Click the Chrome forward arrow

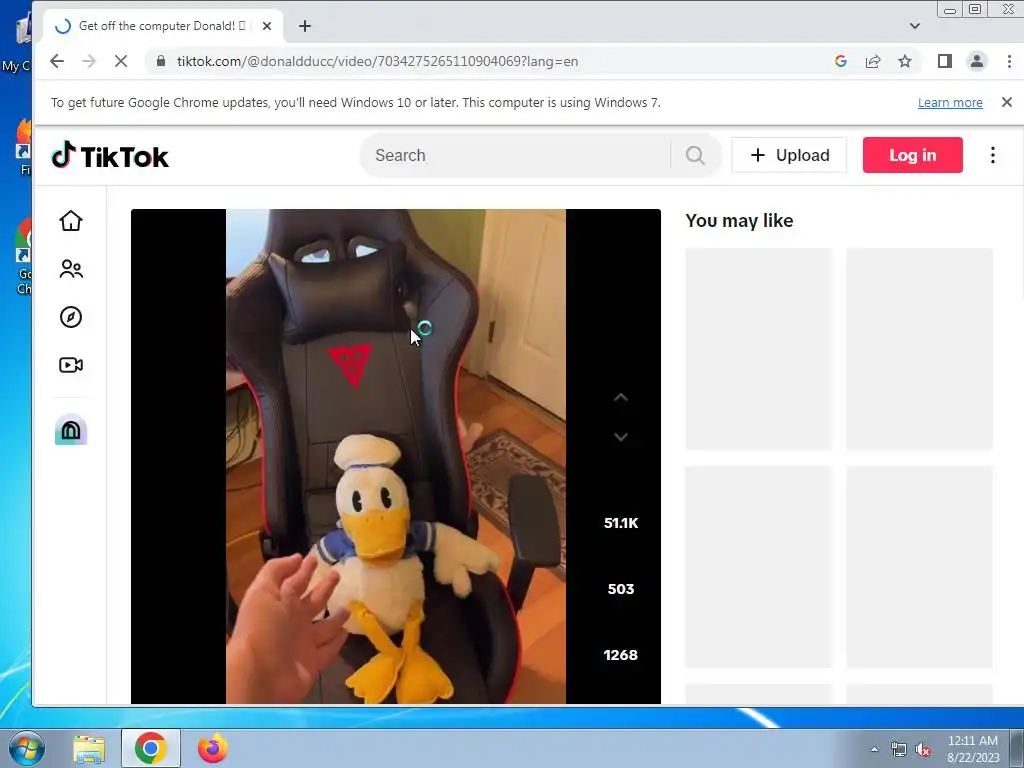tap(89, 61)
